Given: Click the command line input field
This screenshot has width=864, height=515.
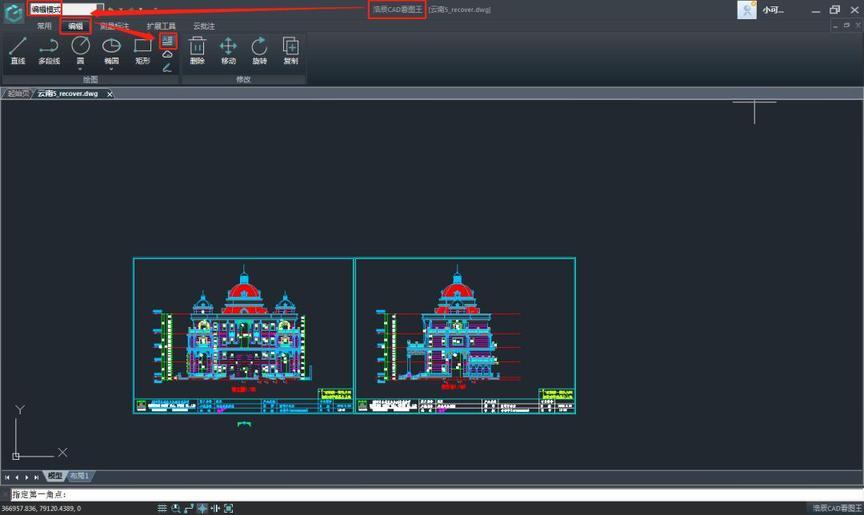Looking at the screenshot, I should point(400,494).
